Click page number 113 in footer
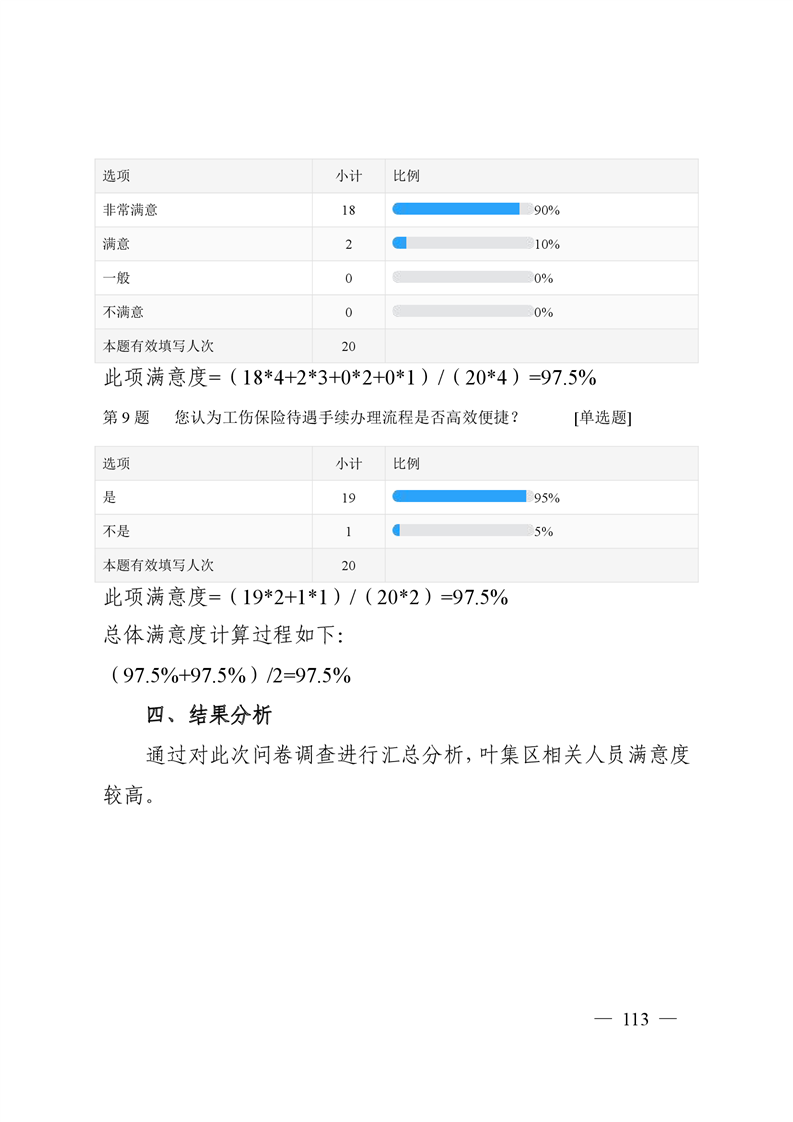 [x=635, y=1020]
